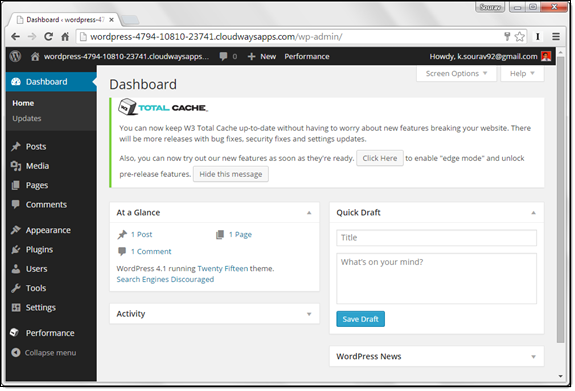Click the Dashboard gauge icon in sidebar

16,81
